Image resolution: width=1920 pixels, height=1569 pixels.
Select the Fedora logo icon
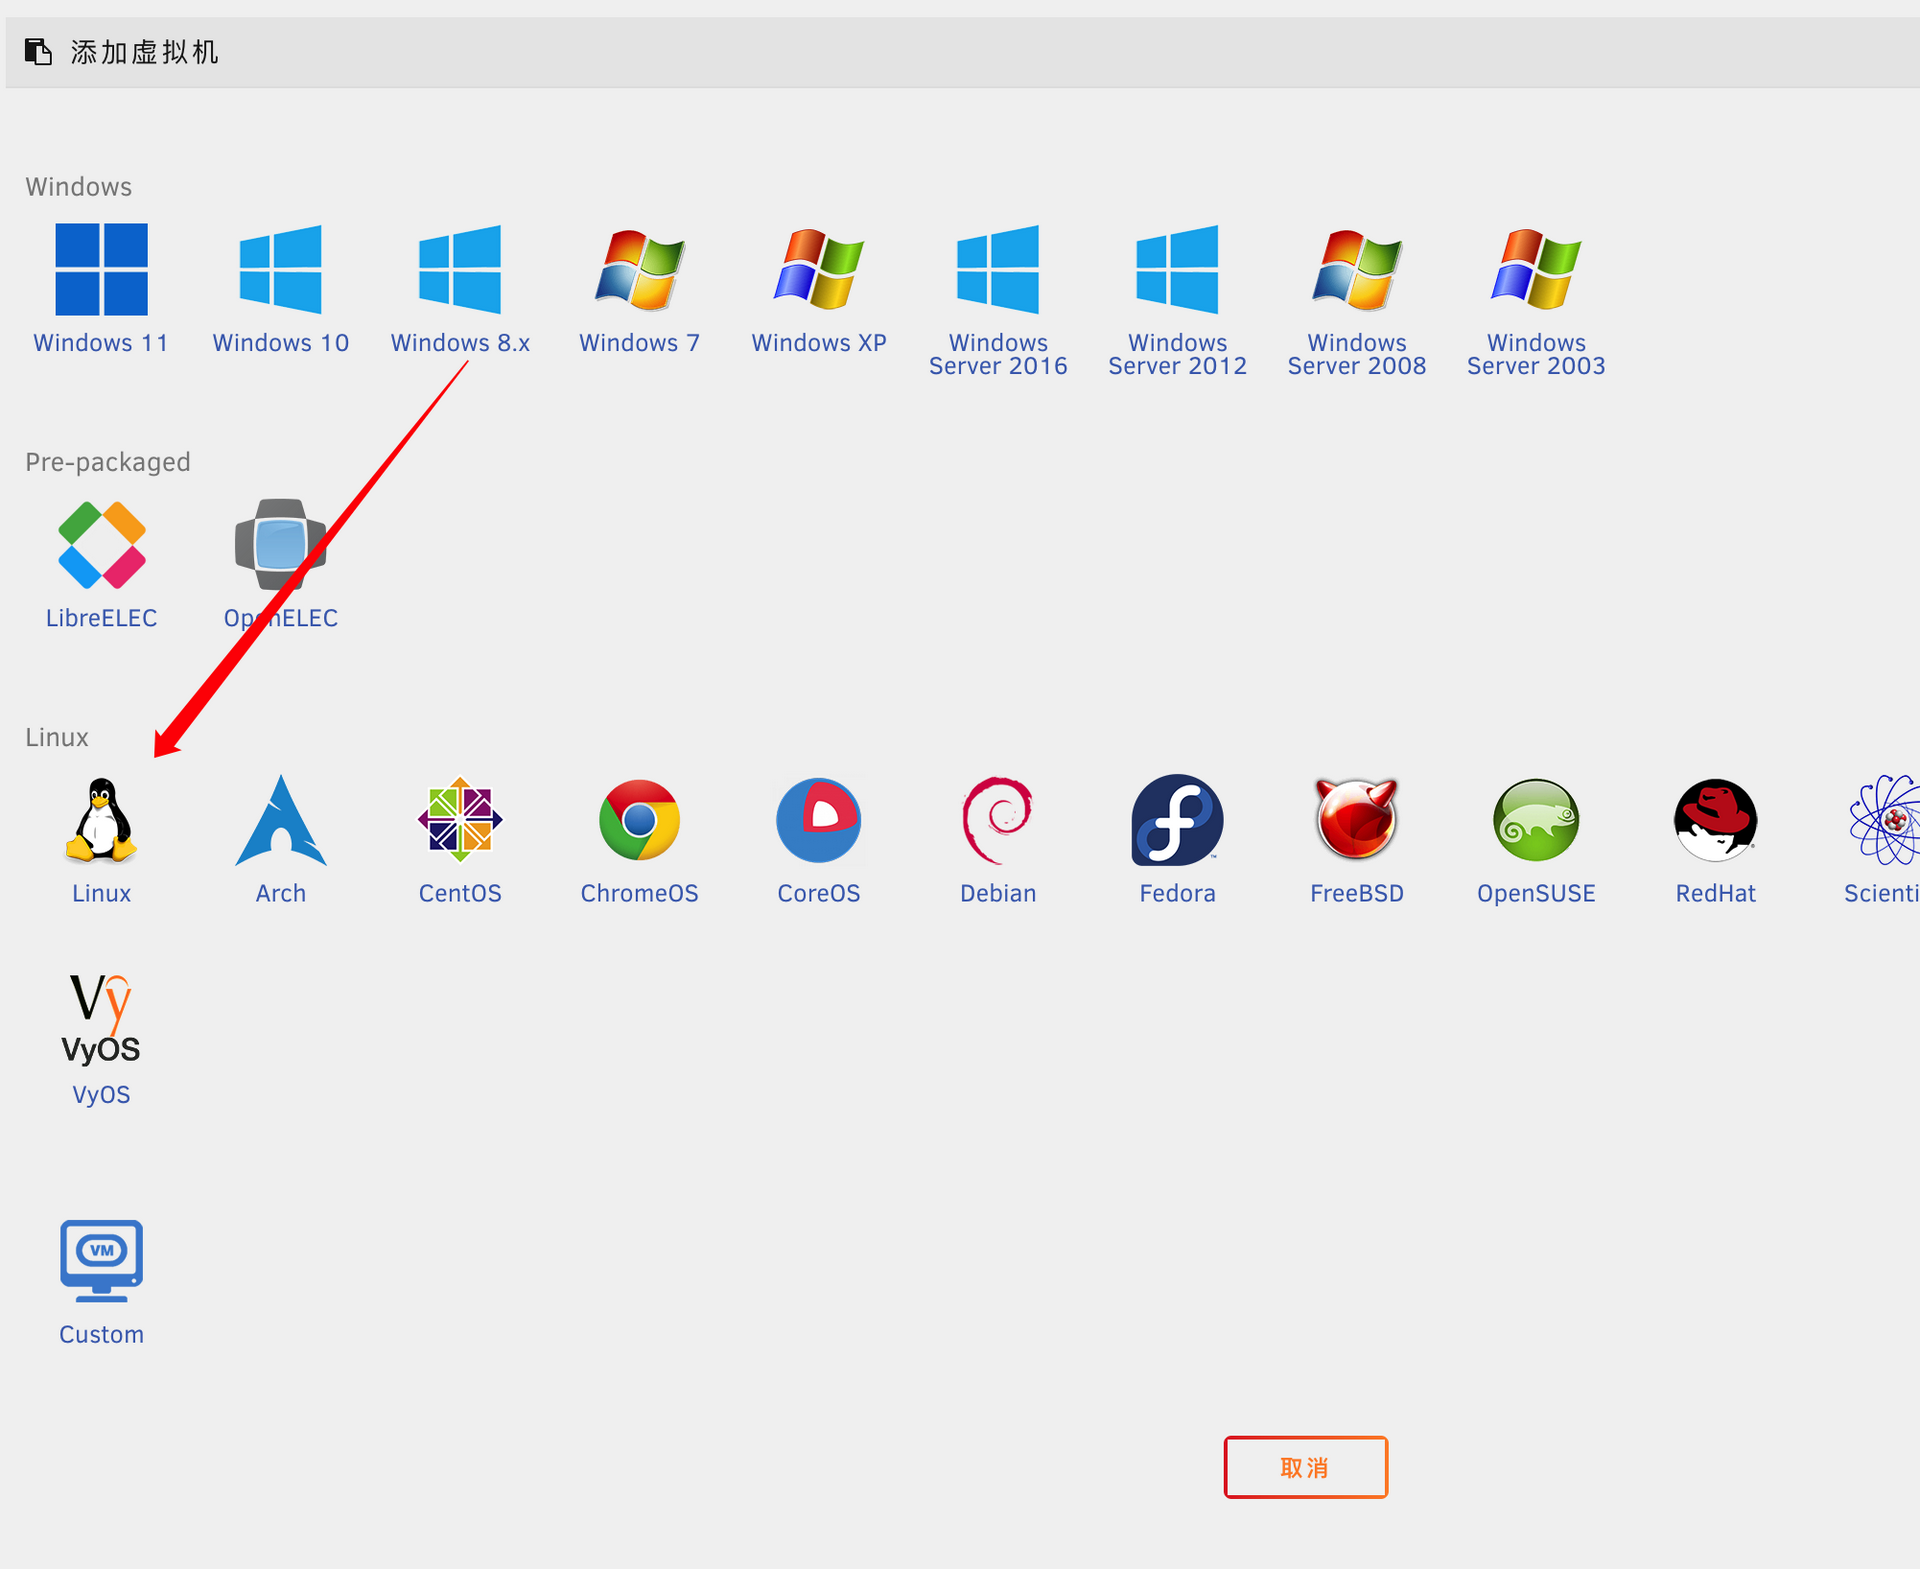click(1177, 820)
